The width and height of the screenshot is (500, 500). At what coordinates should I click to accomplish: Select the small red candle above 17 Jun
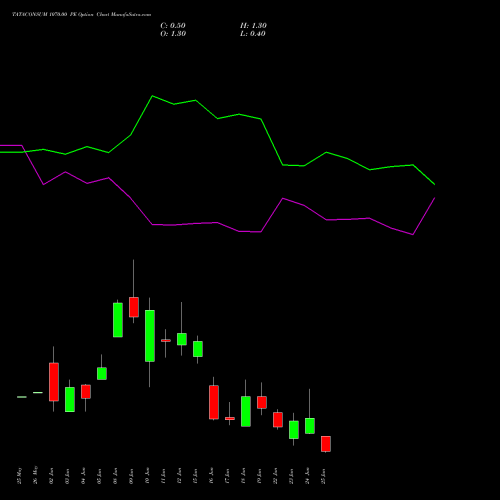coord(230,418)
